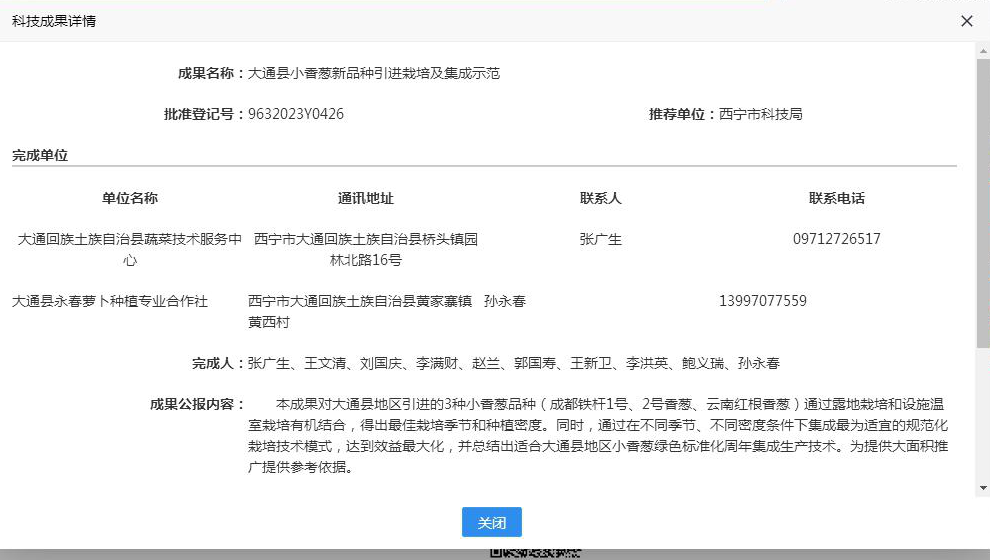This screenshot has width=990, height=560.
Task: Click recommending unit 西宁市科技局
Action: (x=760, y=114)
